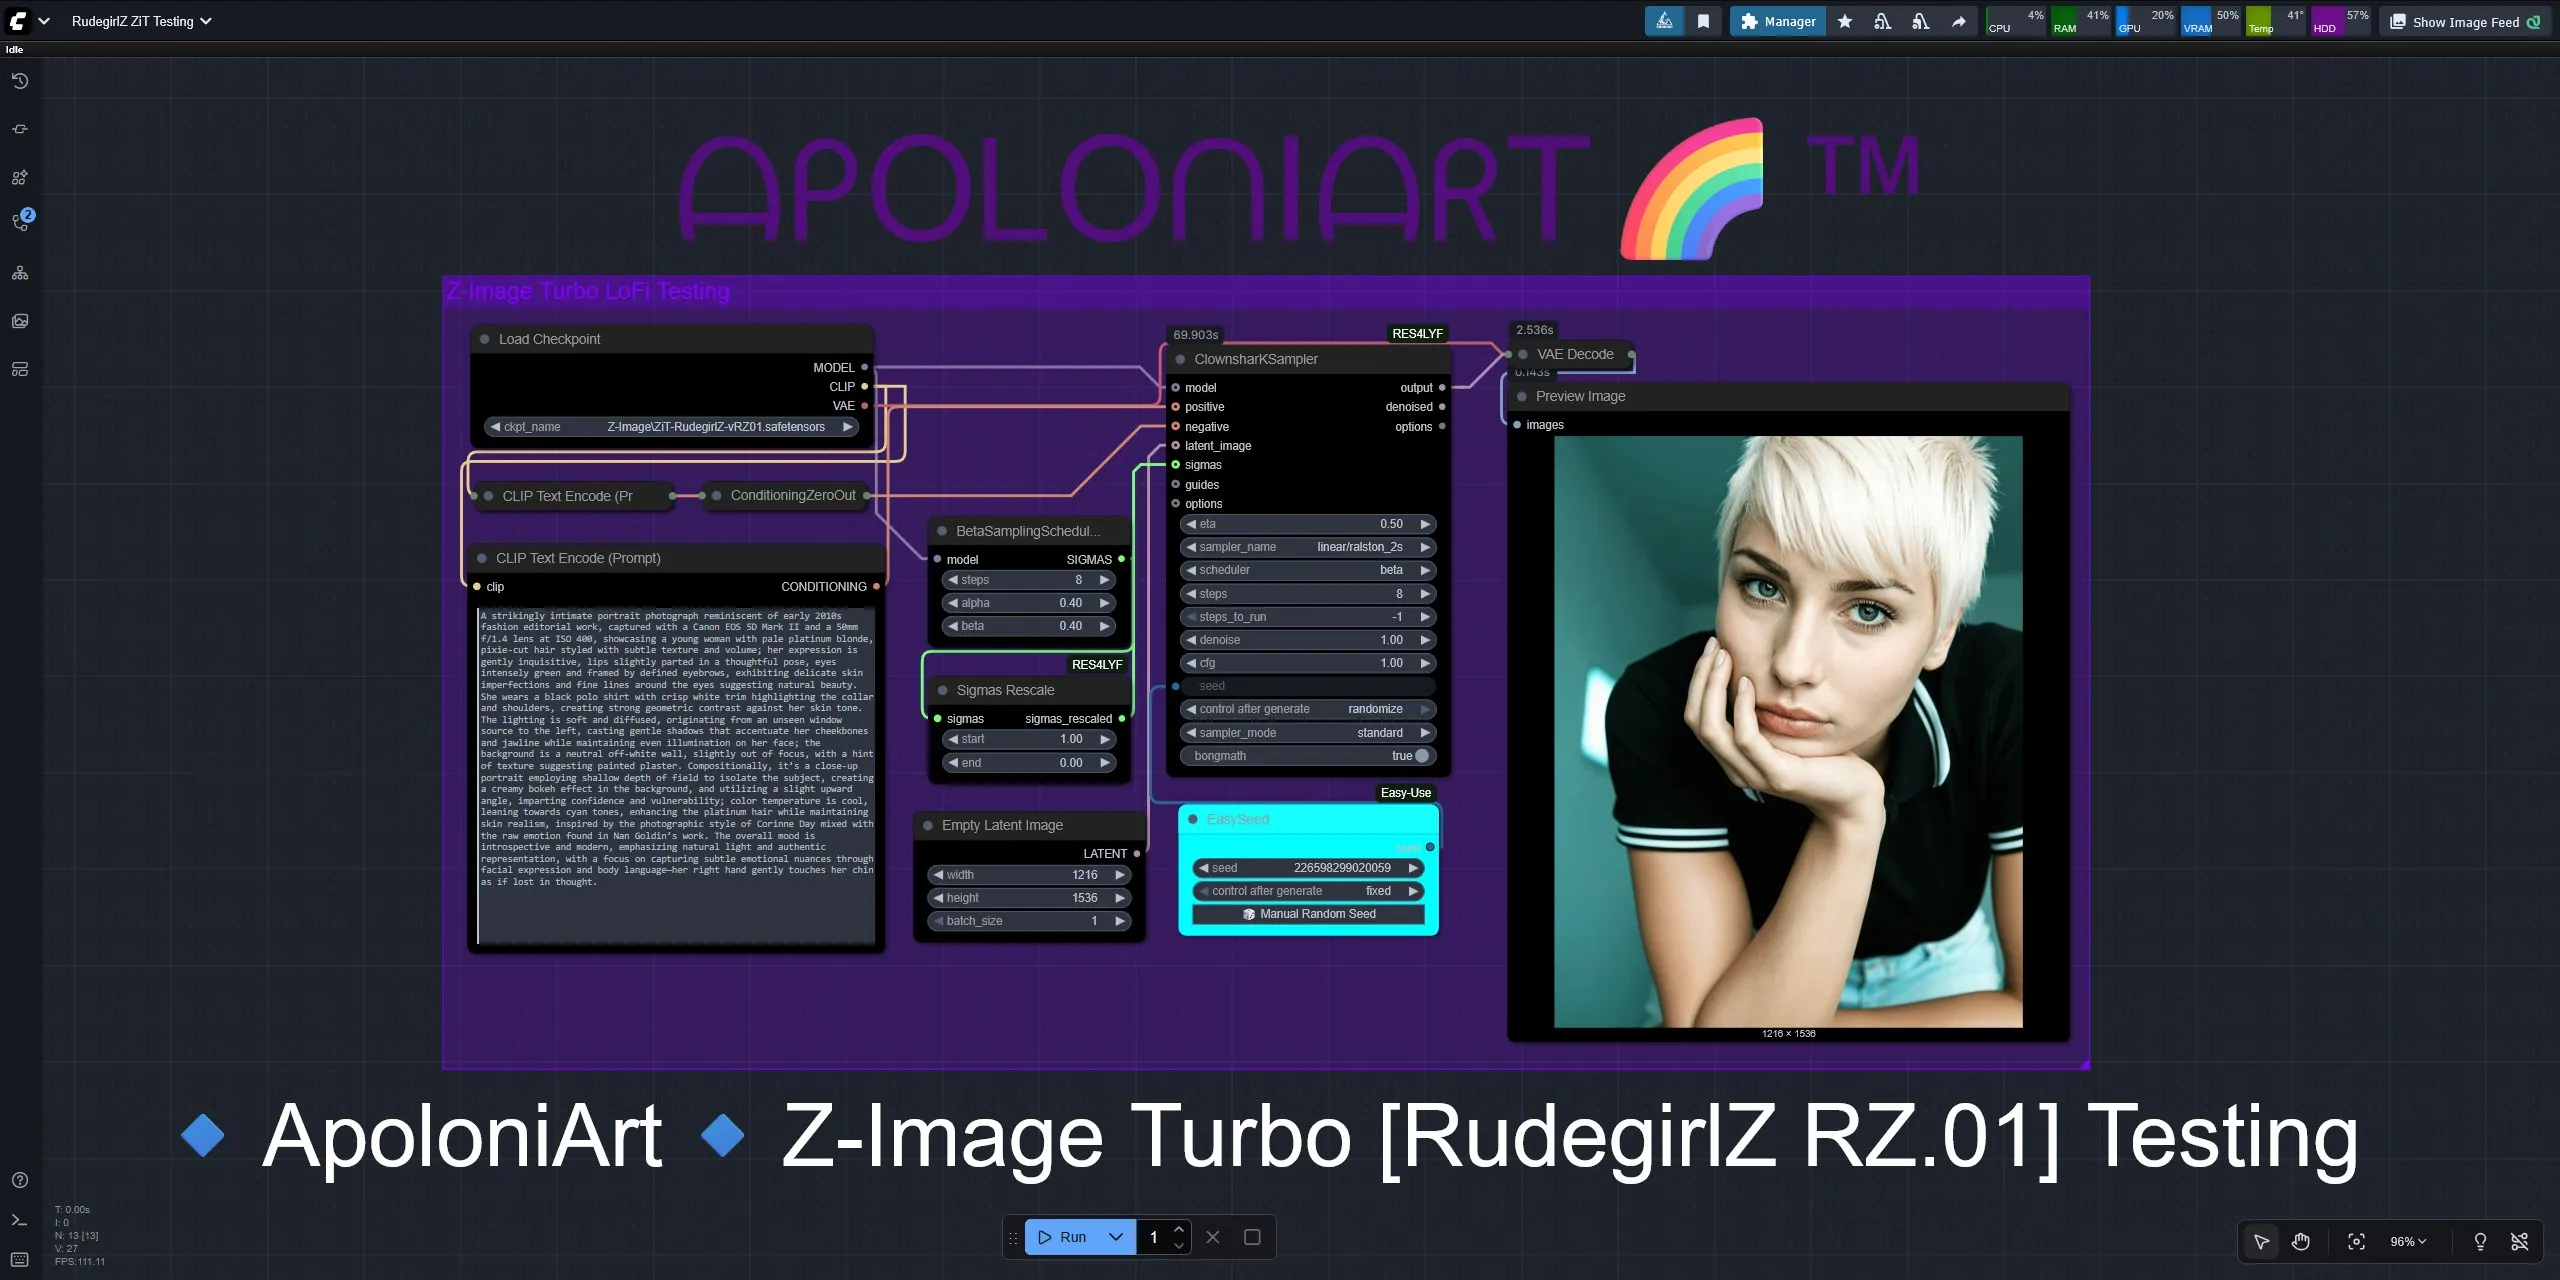2560x1280 pixels.
Task: Open the scheduler dropdown set to beta
Action: [x=1308, y=570]
